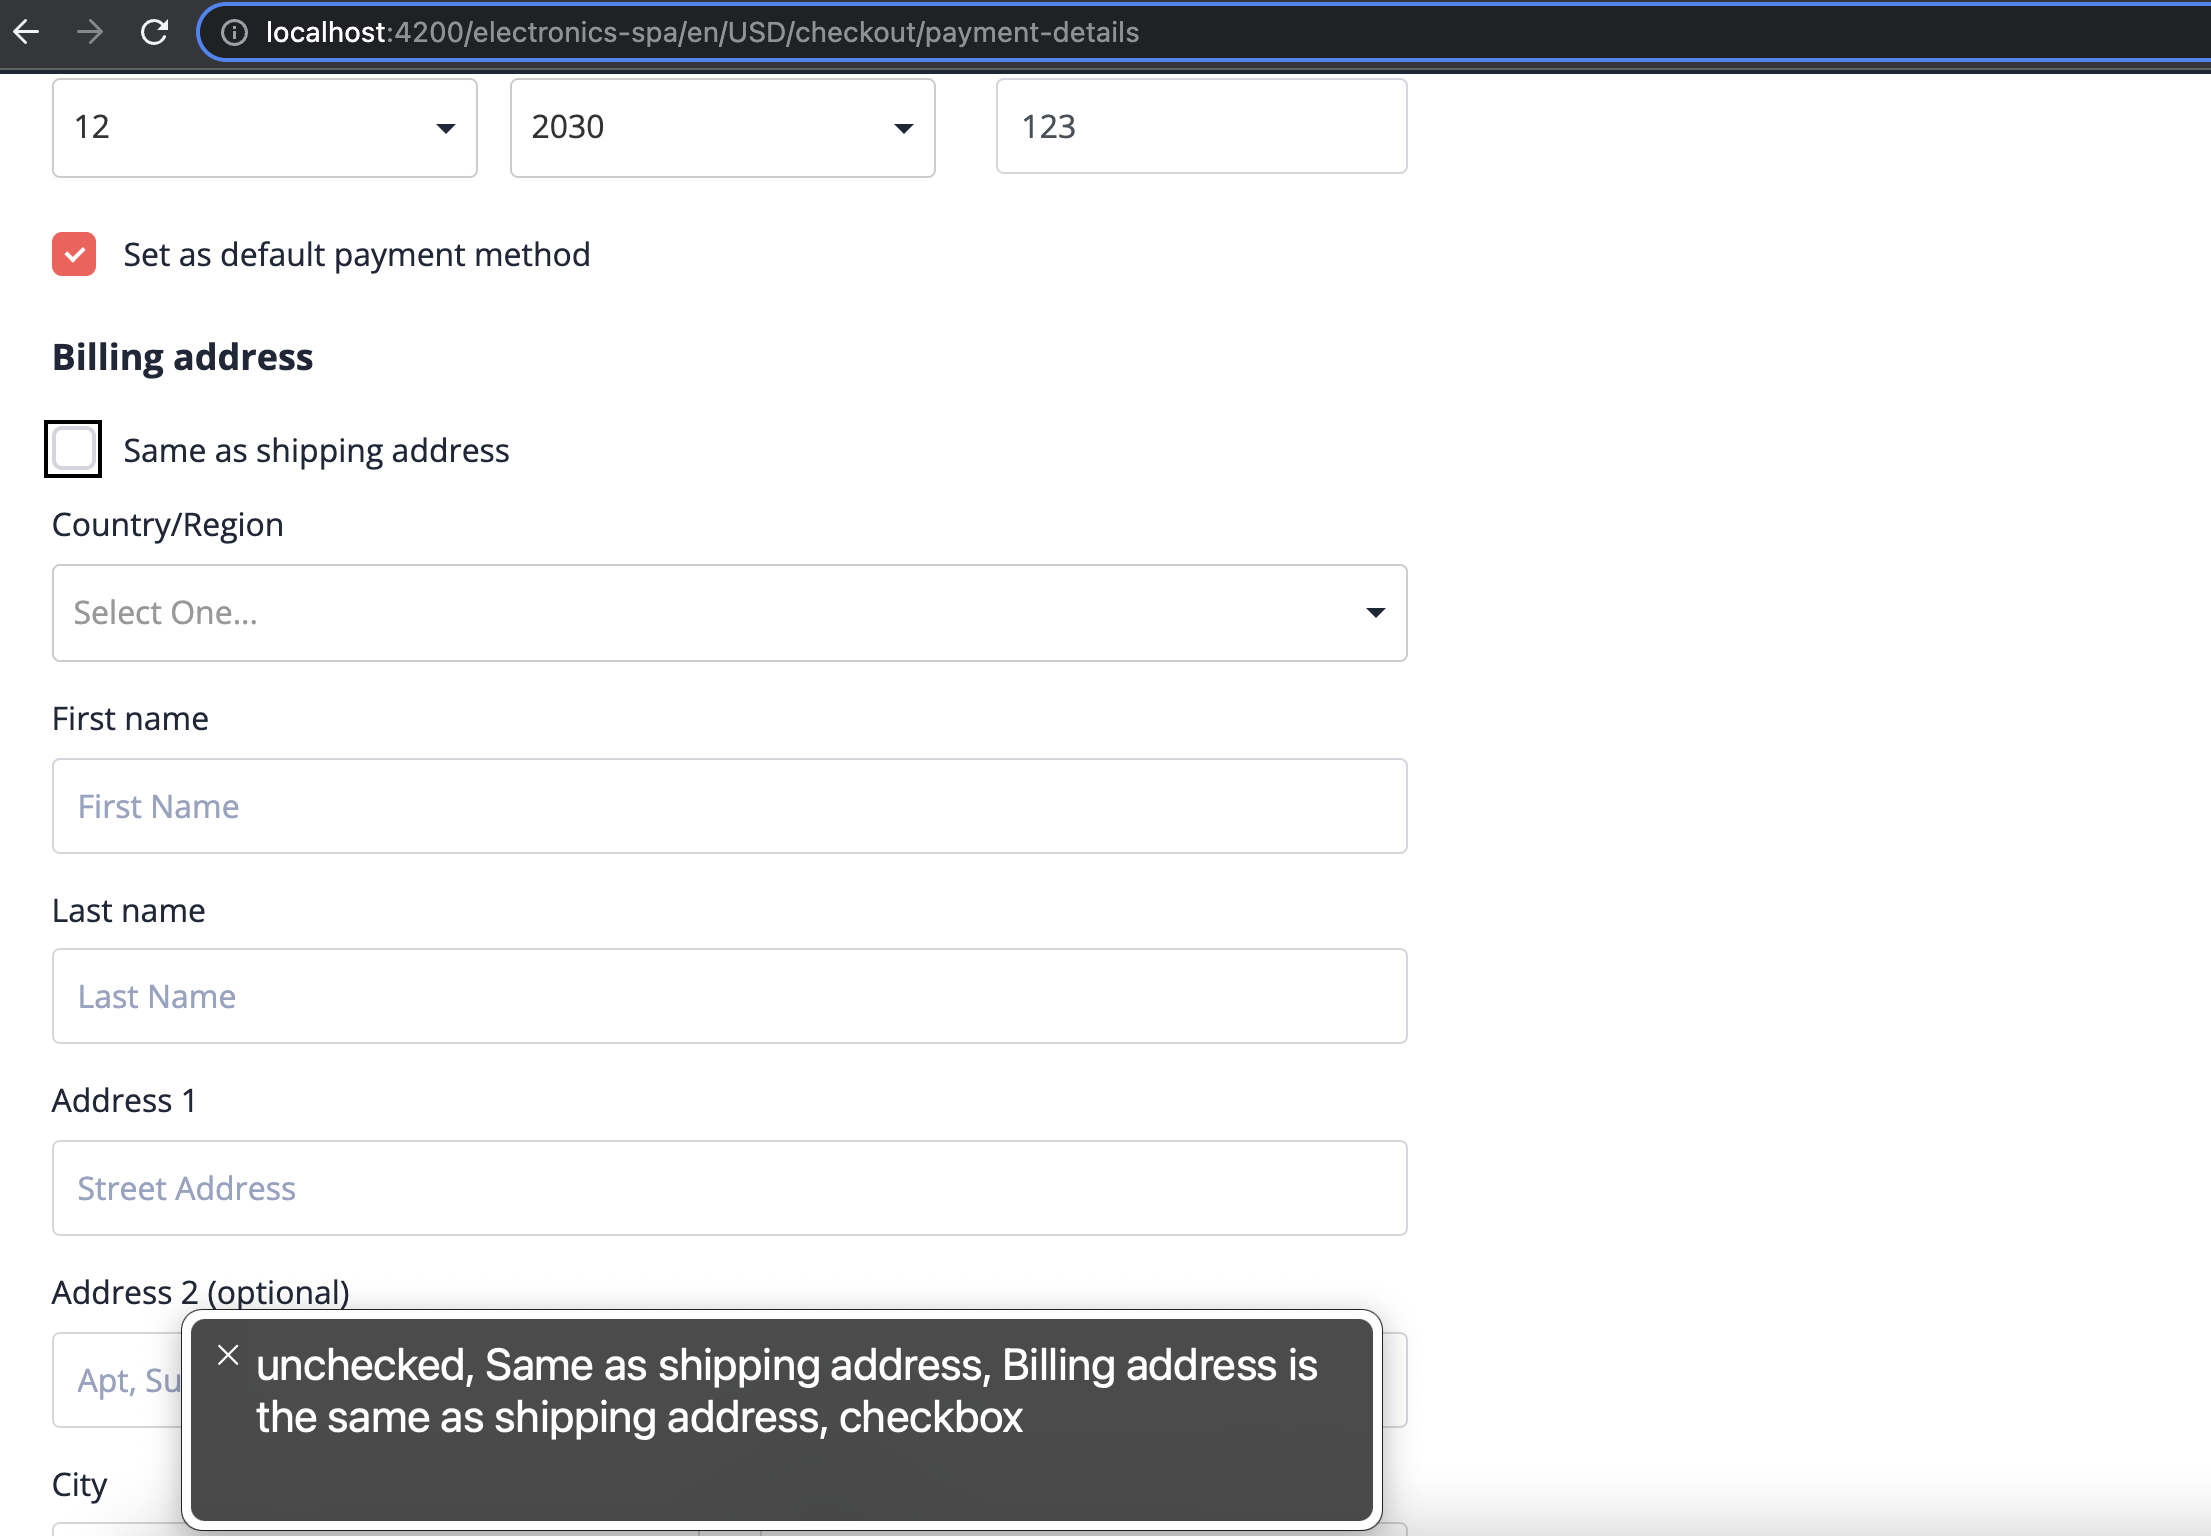Click the Country/Region dropdown arrow
Viewport: 2211px width, 1536px height.
point(1376,612)
